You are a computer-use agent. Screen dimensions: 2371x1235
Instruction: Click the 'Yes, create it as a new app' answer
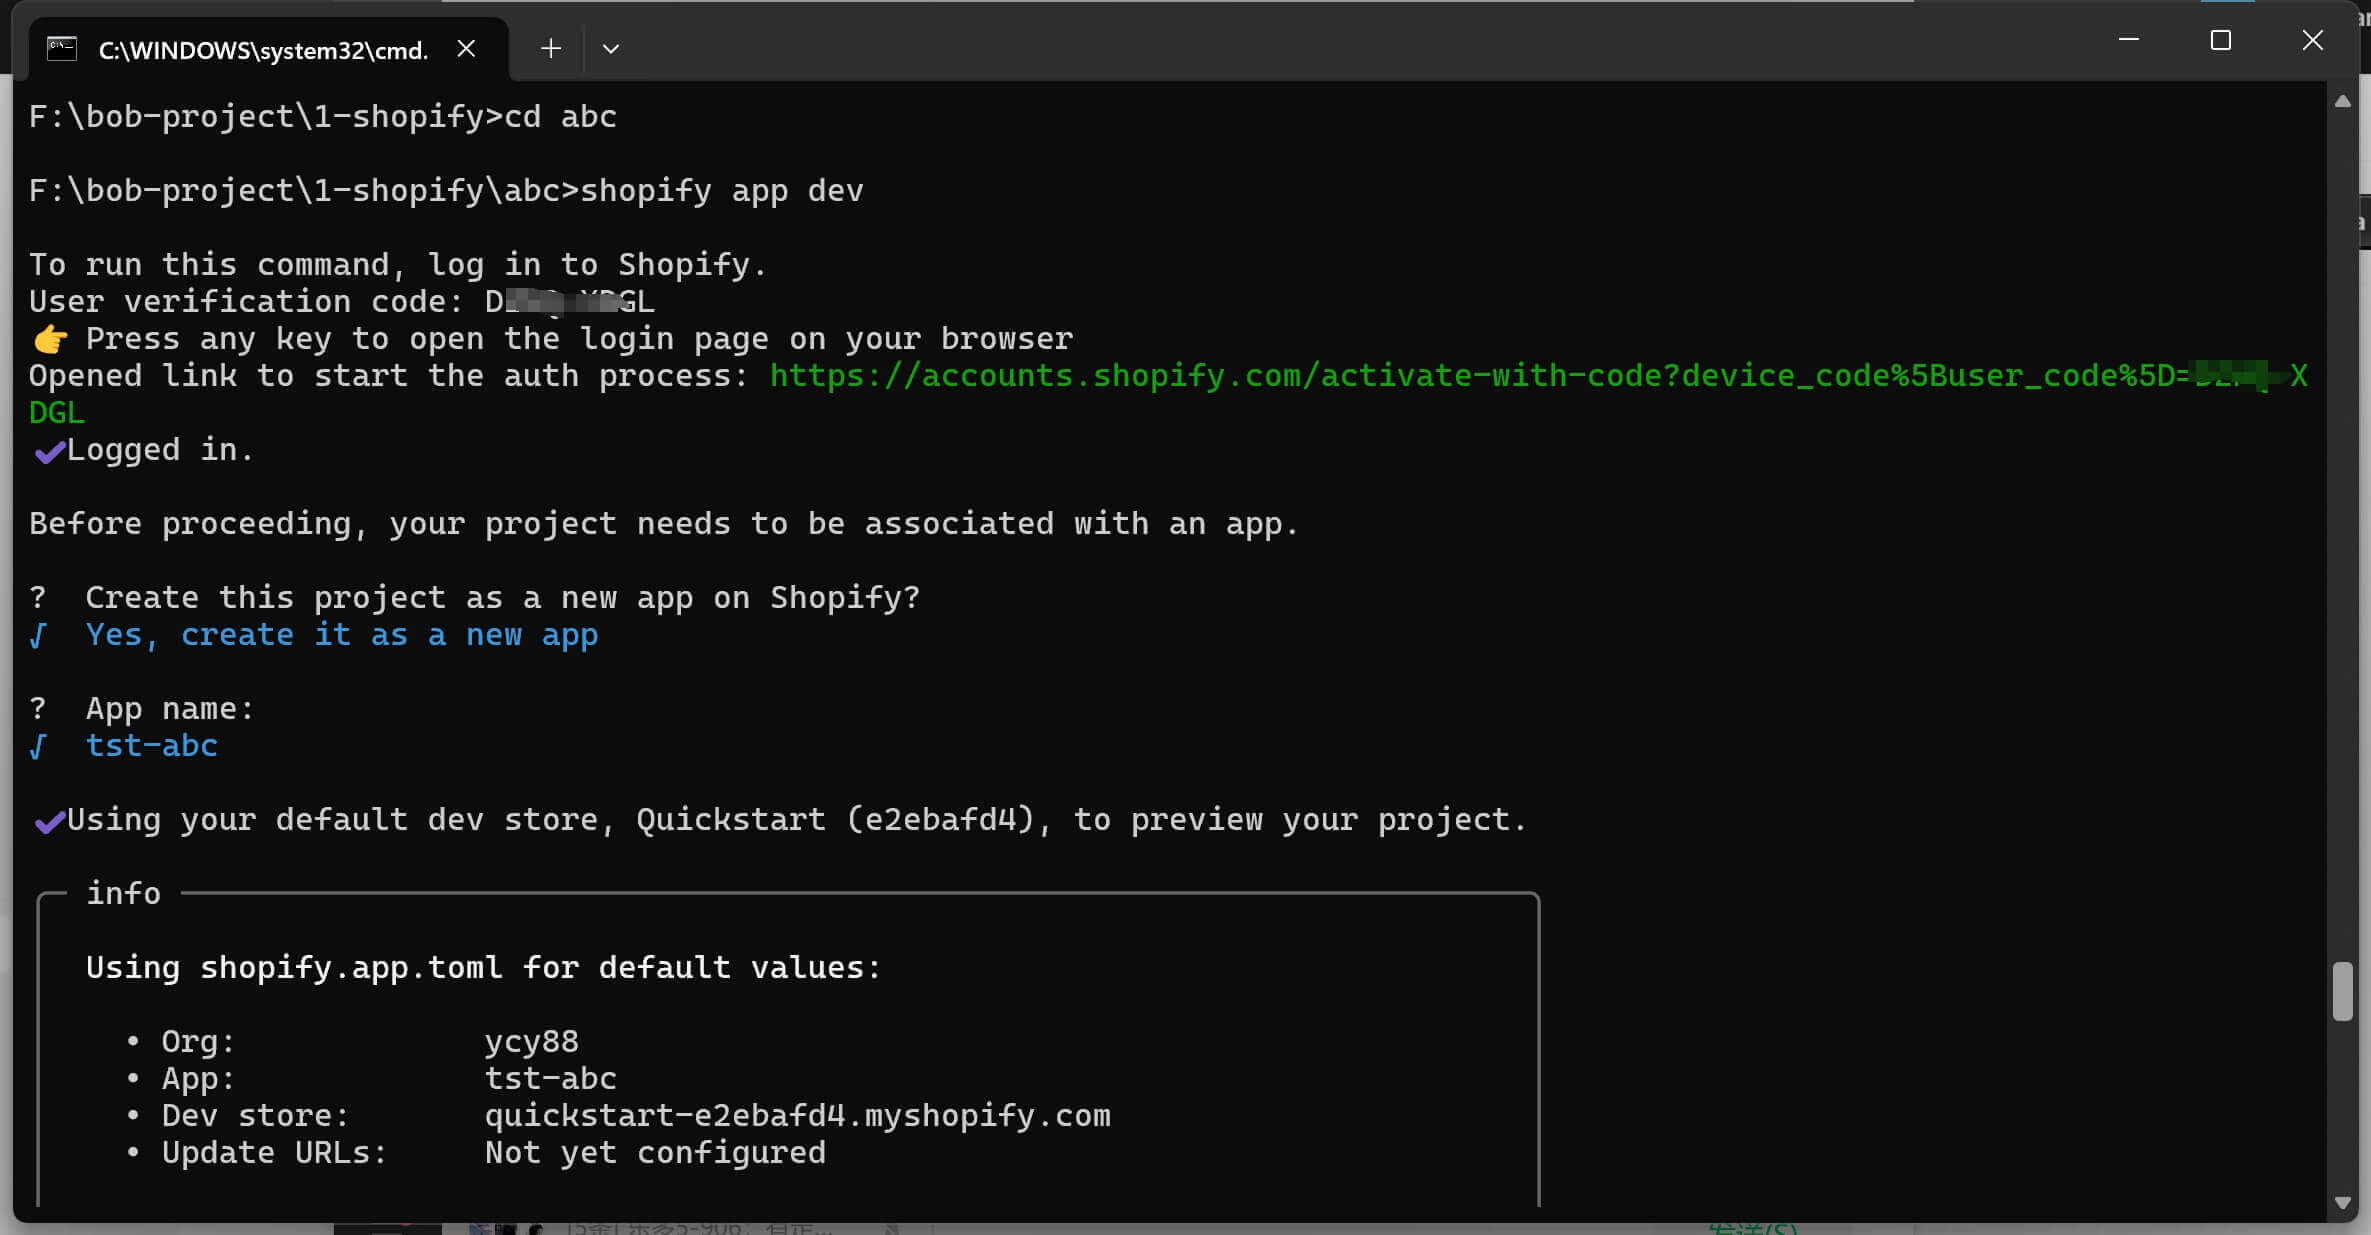341,635
